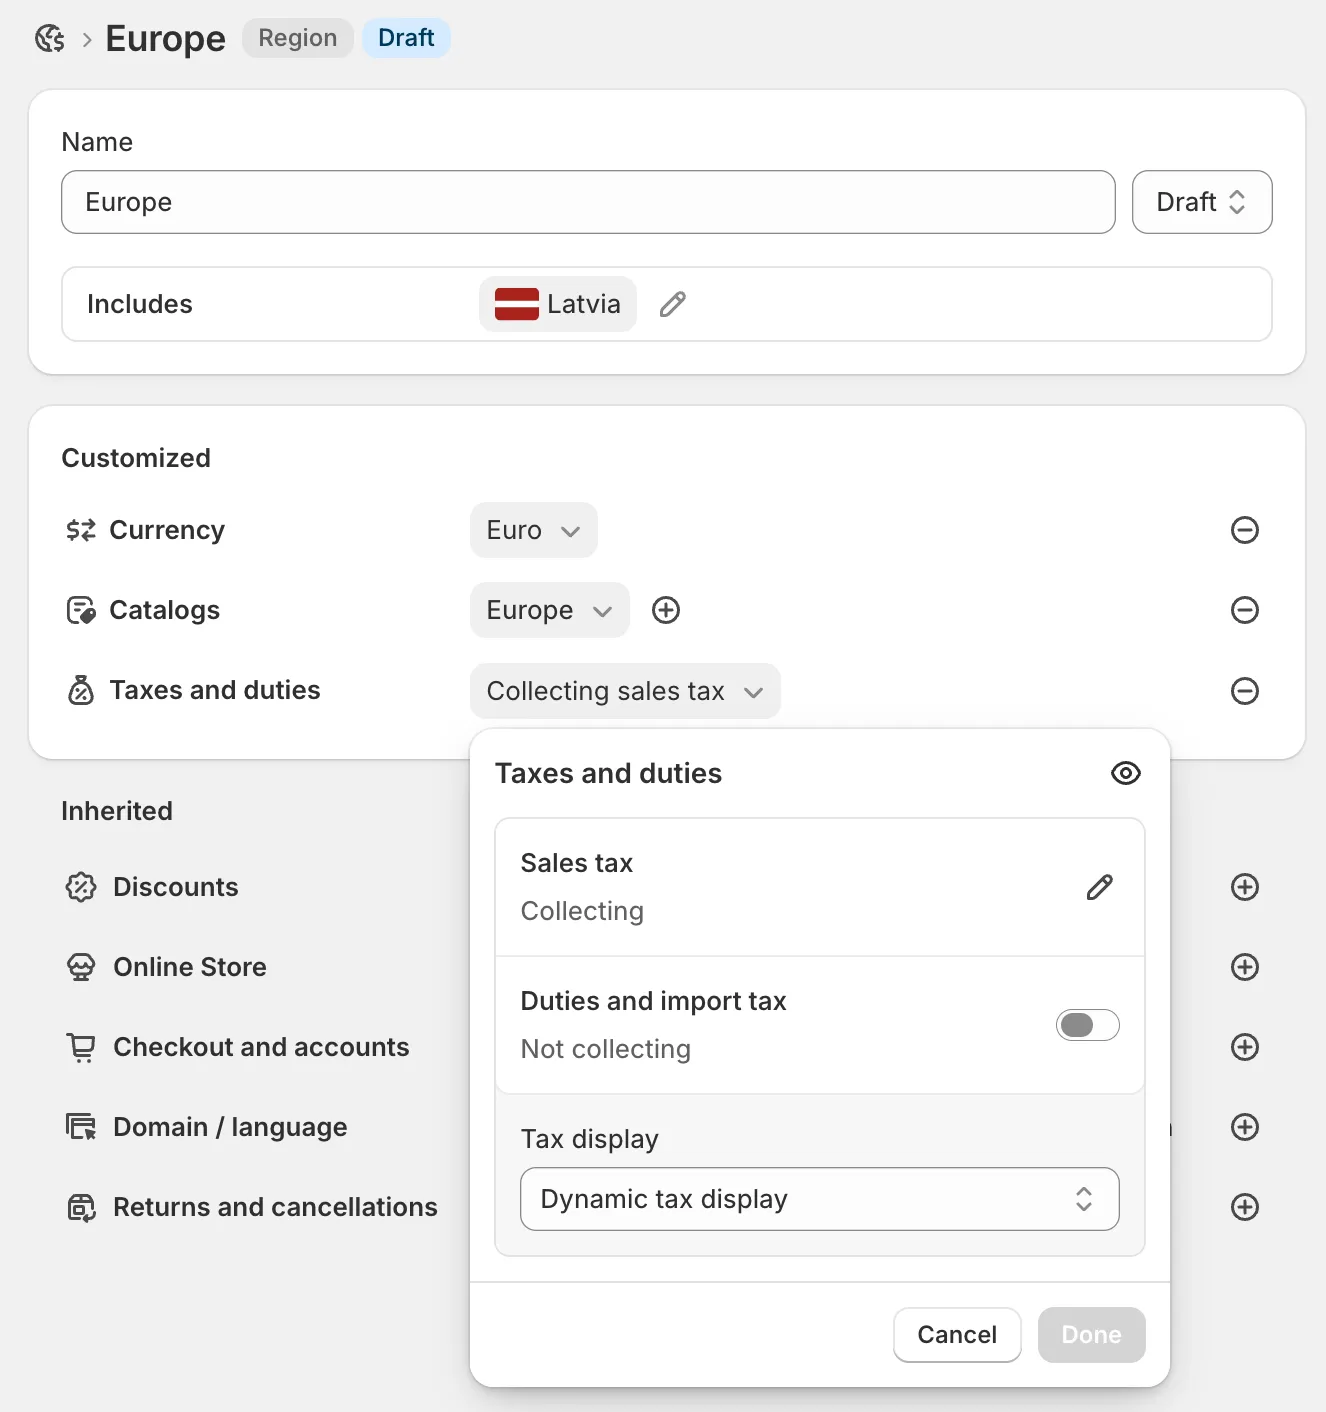Open the Dynamic tax display selector

pos(820,1199)
